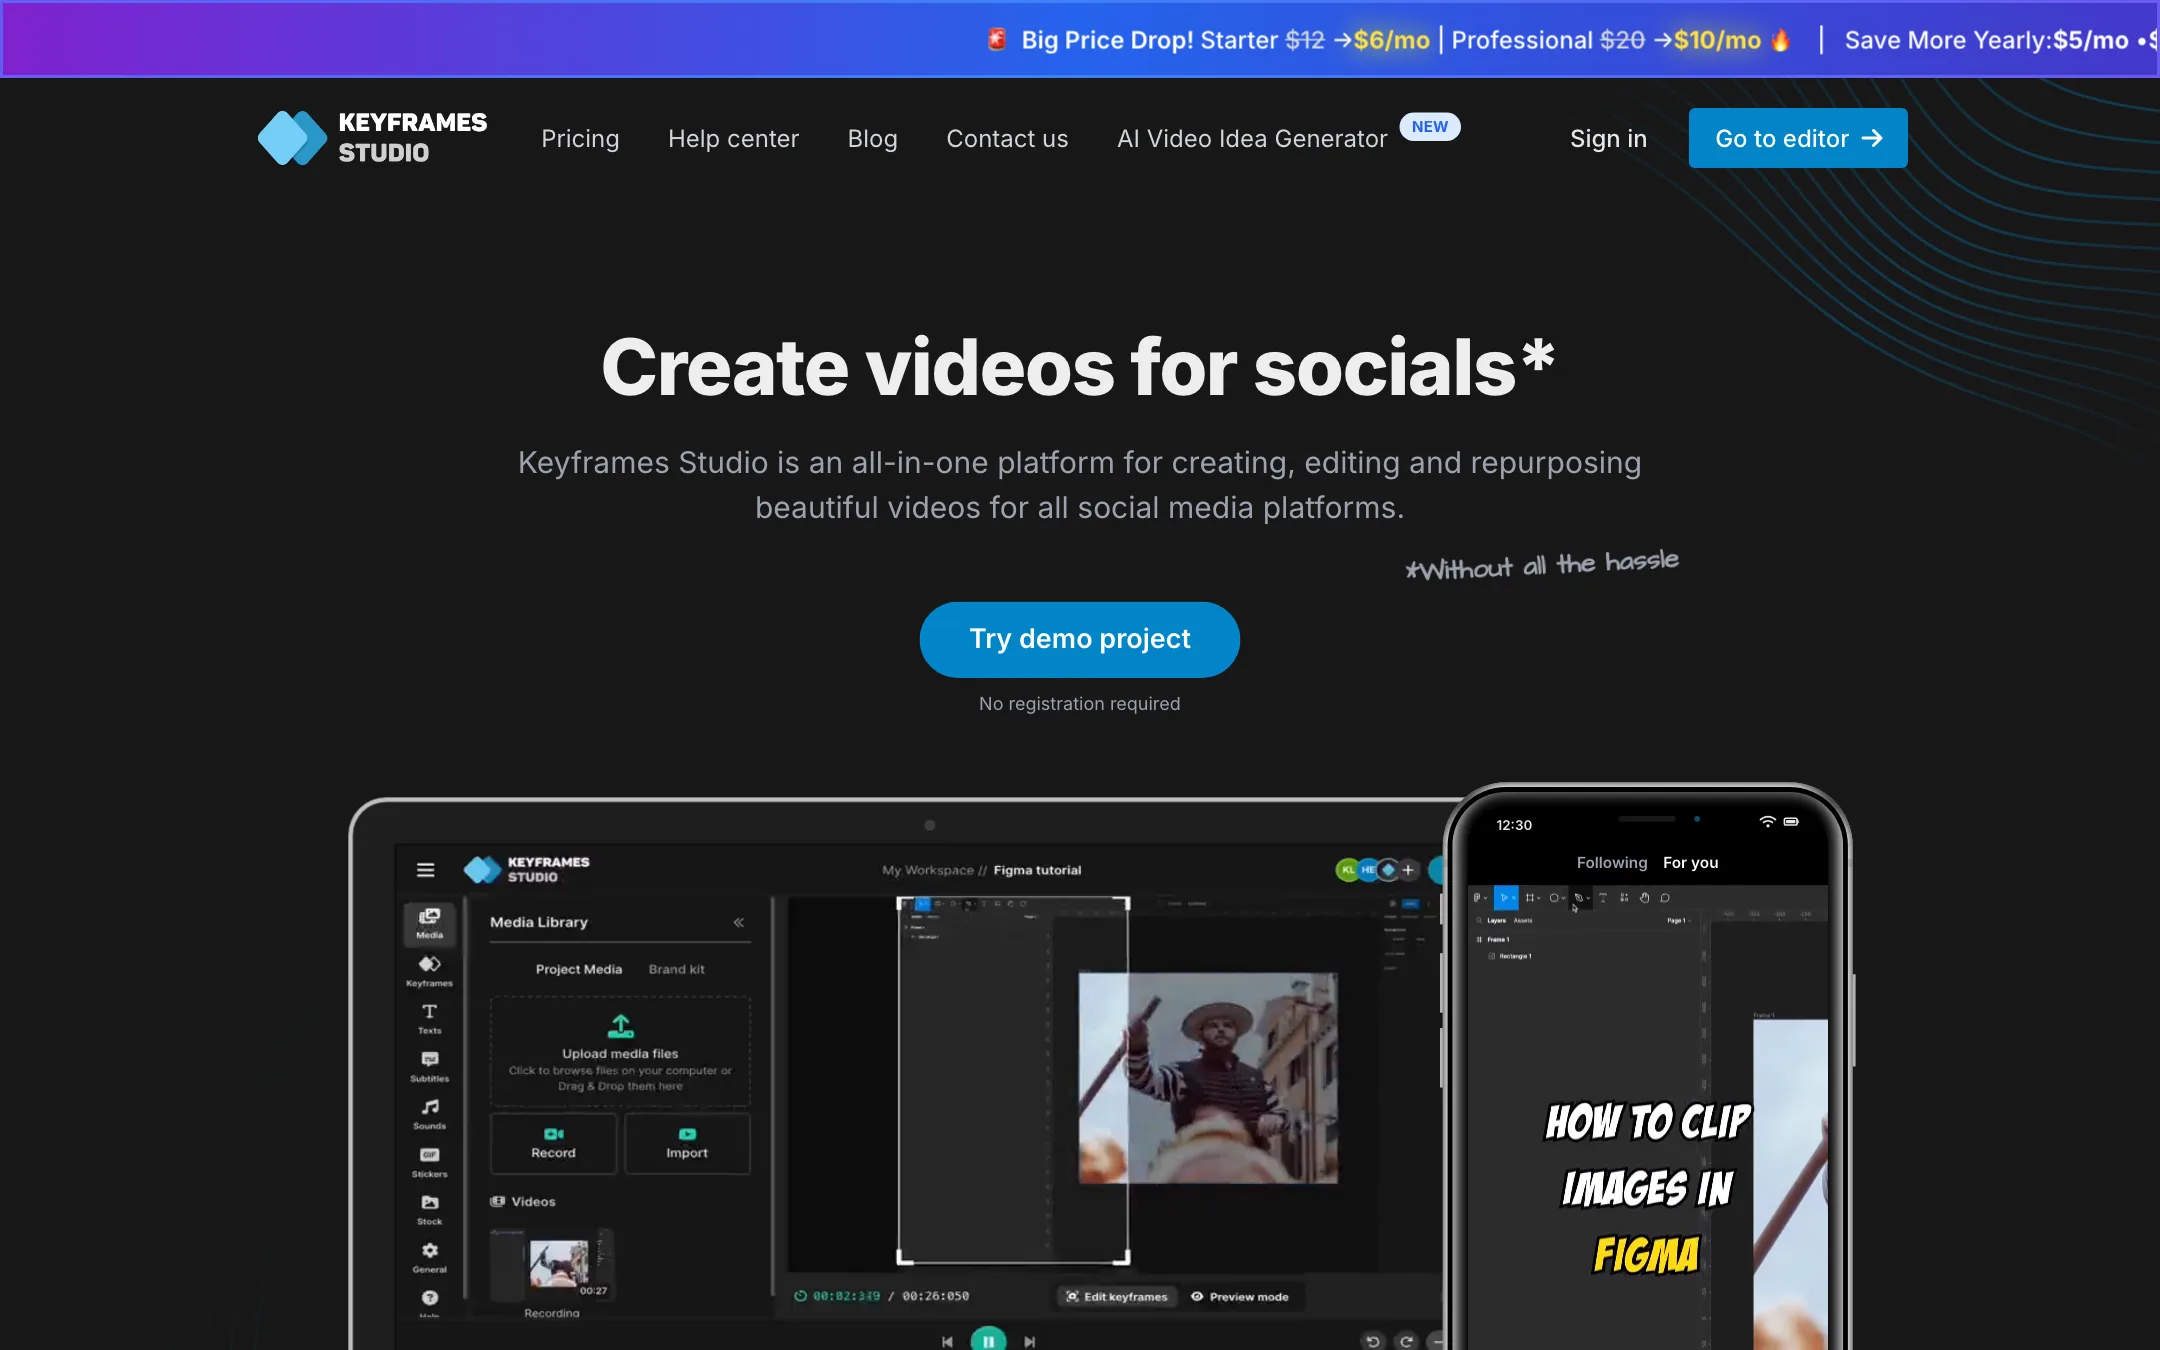The image size is (2160, 1350).
Task: Select the Stock sidebar icon
Action: (430, 1210)
